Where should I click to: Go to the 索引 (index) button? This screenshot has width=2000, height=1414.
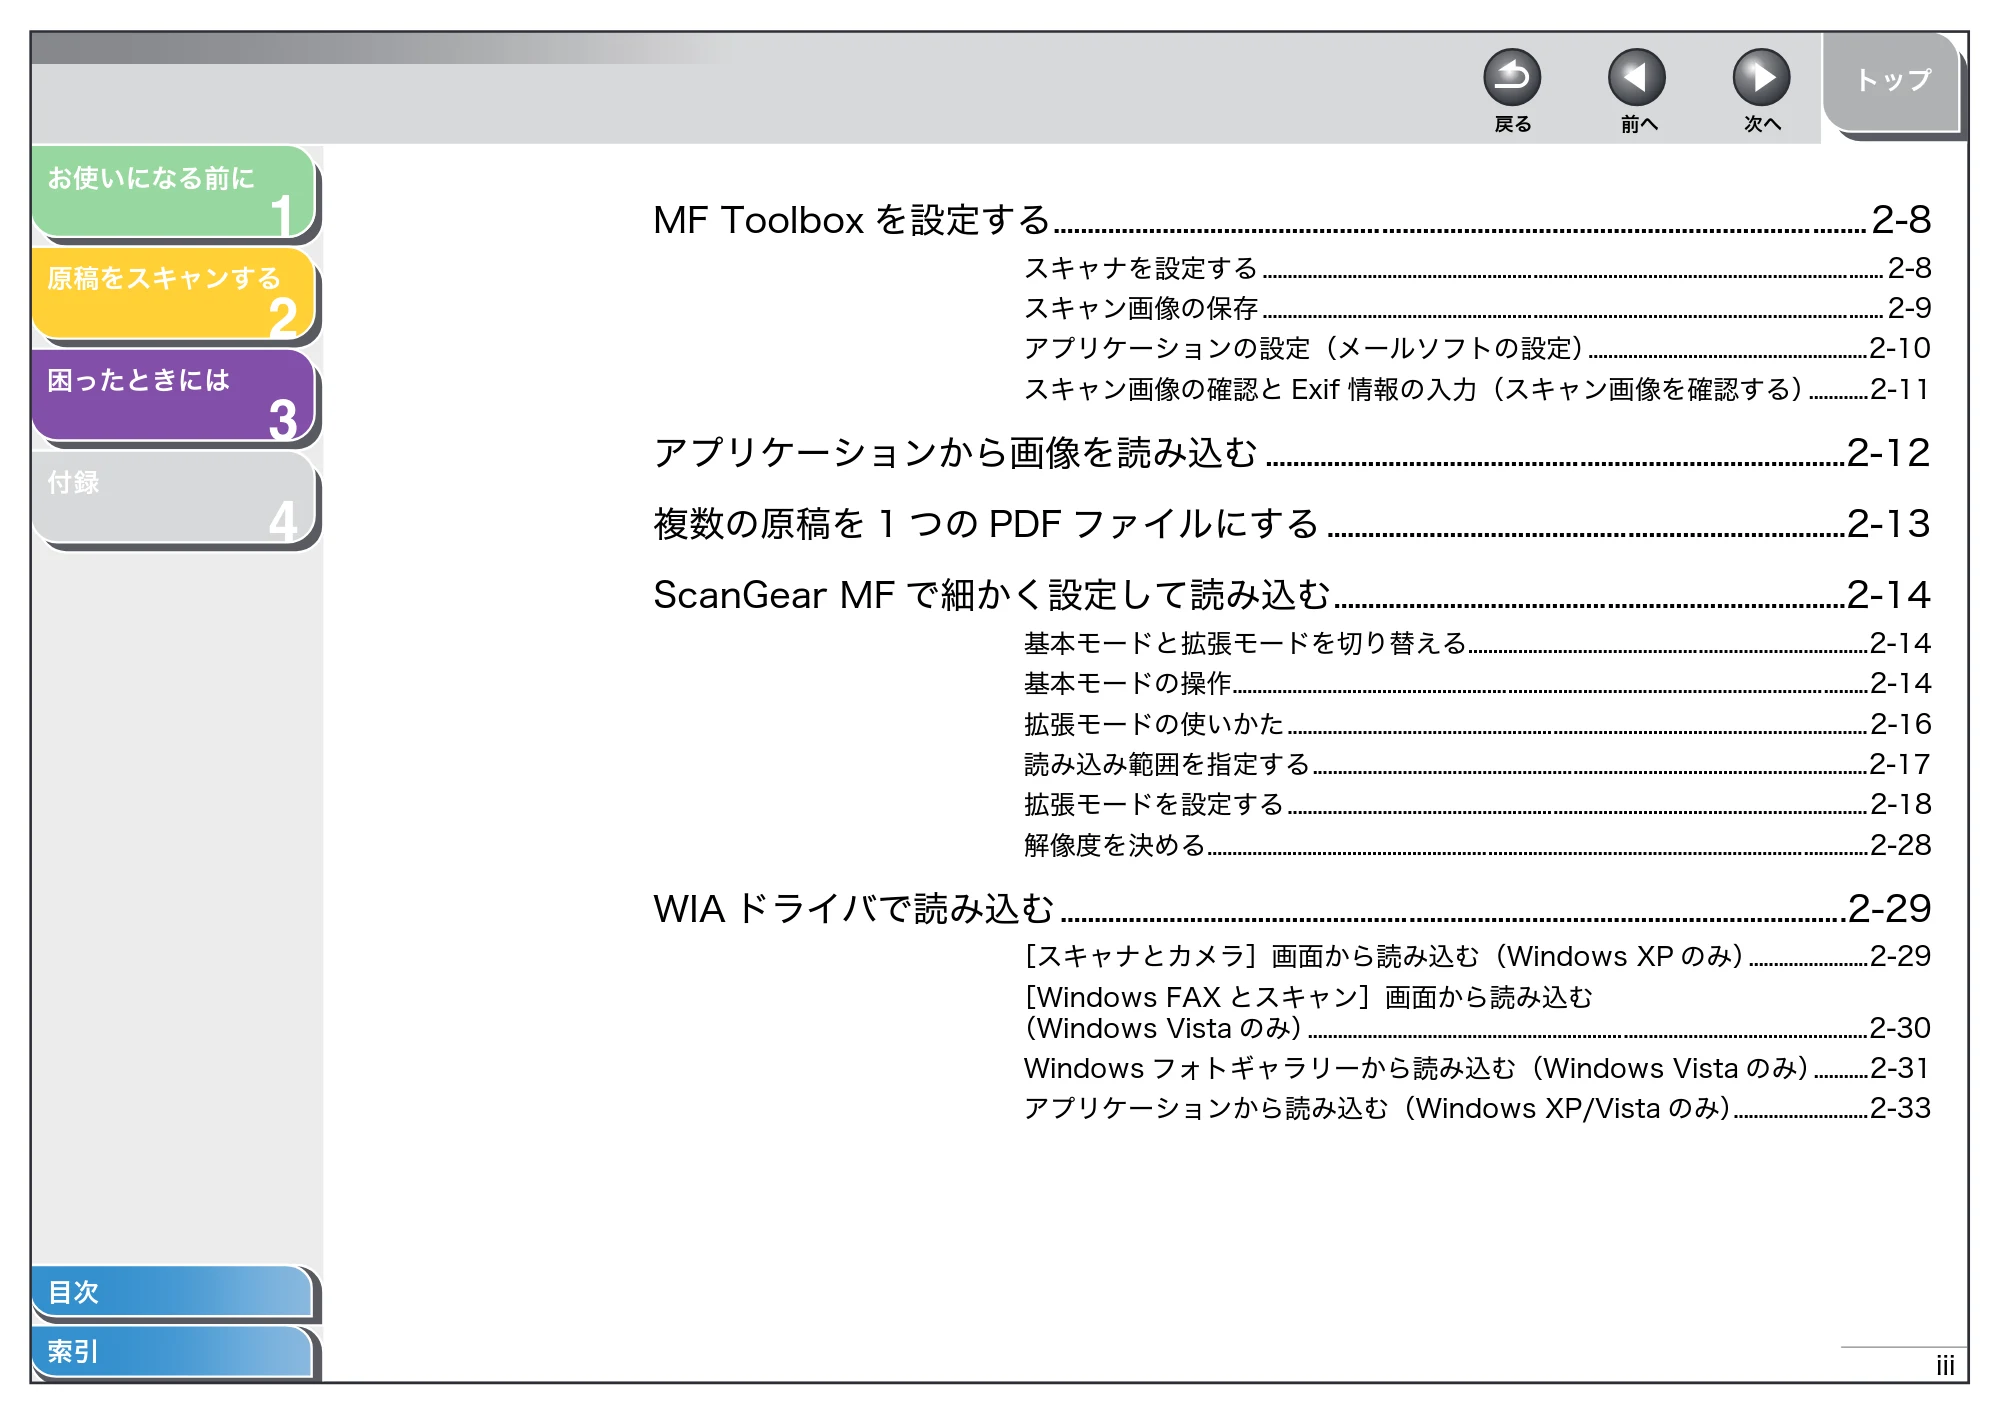click(172, 1351)
